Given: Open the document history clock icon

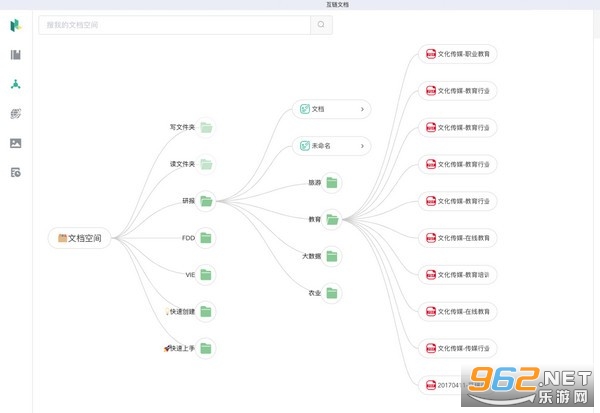Looking at the screenshot, I should click(16, 173).
